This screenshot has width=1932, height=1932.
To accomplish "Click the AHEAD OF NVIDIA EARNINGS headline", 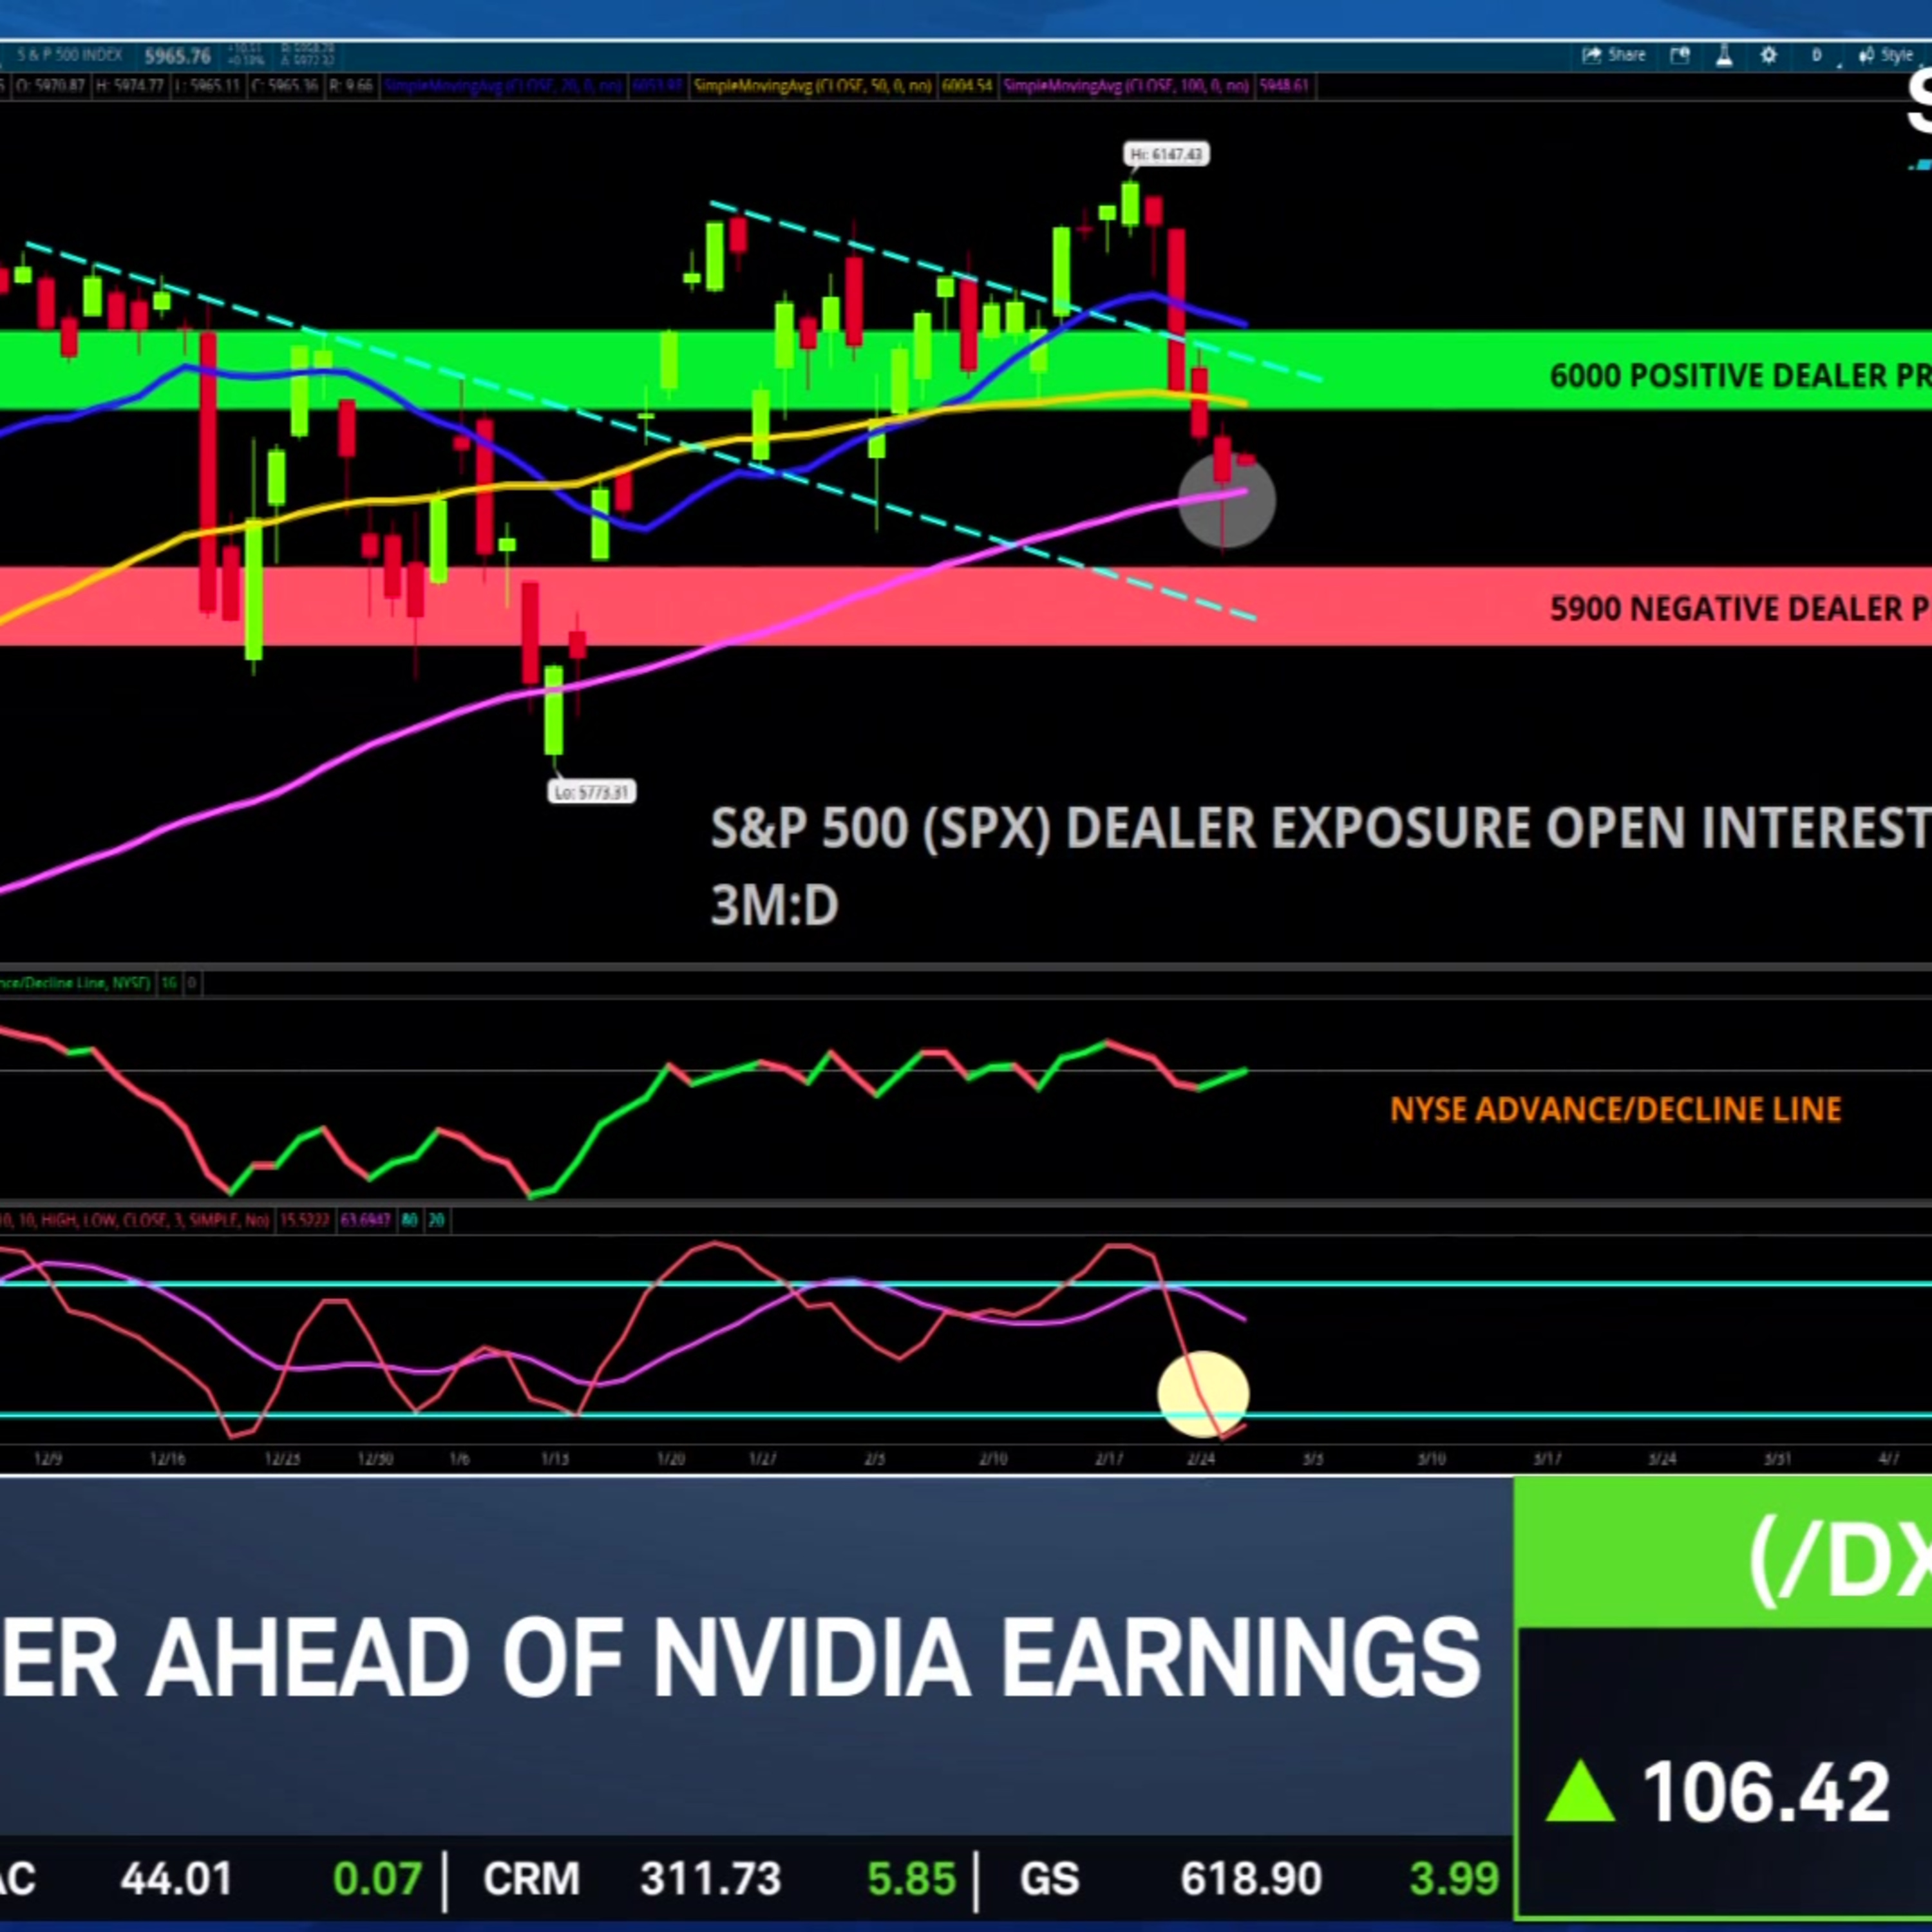I will 814,1658.
